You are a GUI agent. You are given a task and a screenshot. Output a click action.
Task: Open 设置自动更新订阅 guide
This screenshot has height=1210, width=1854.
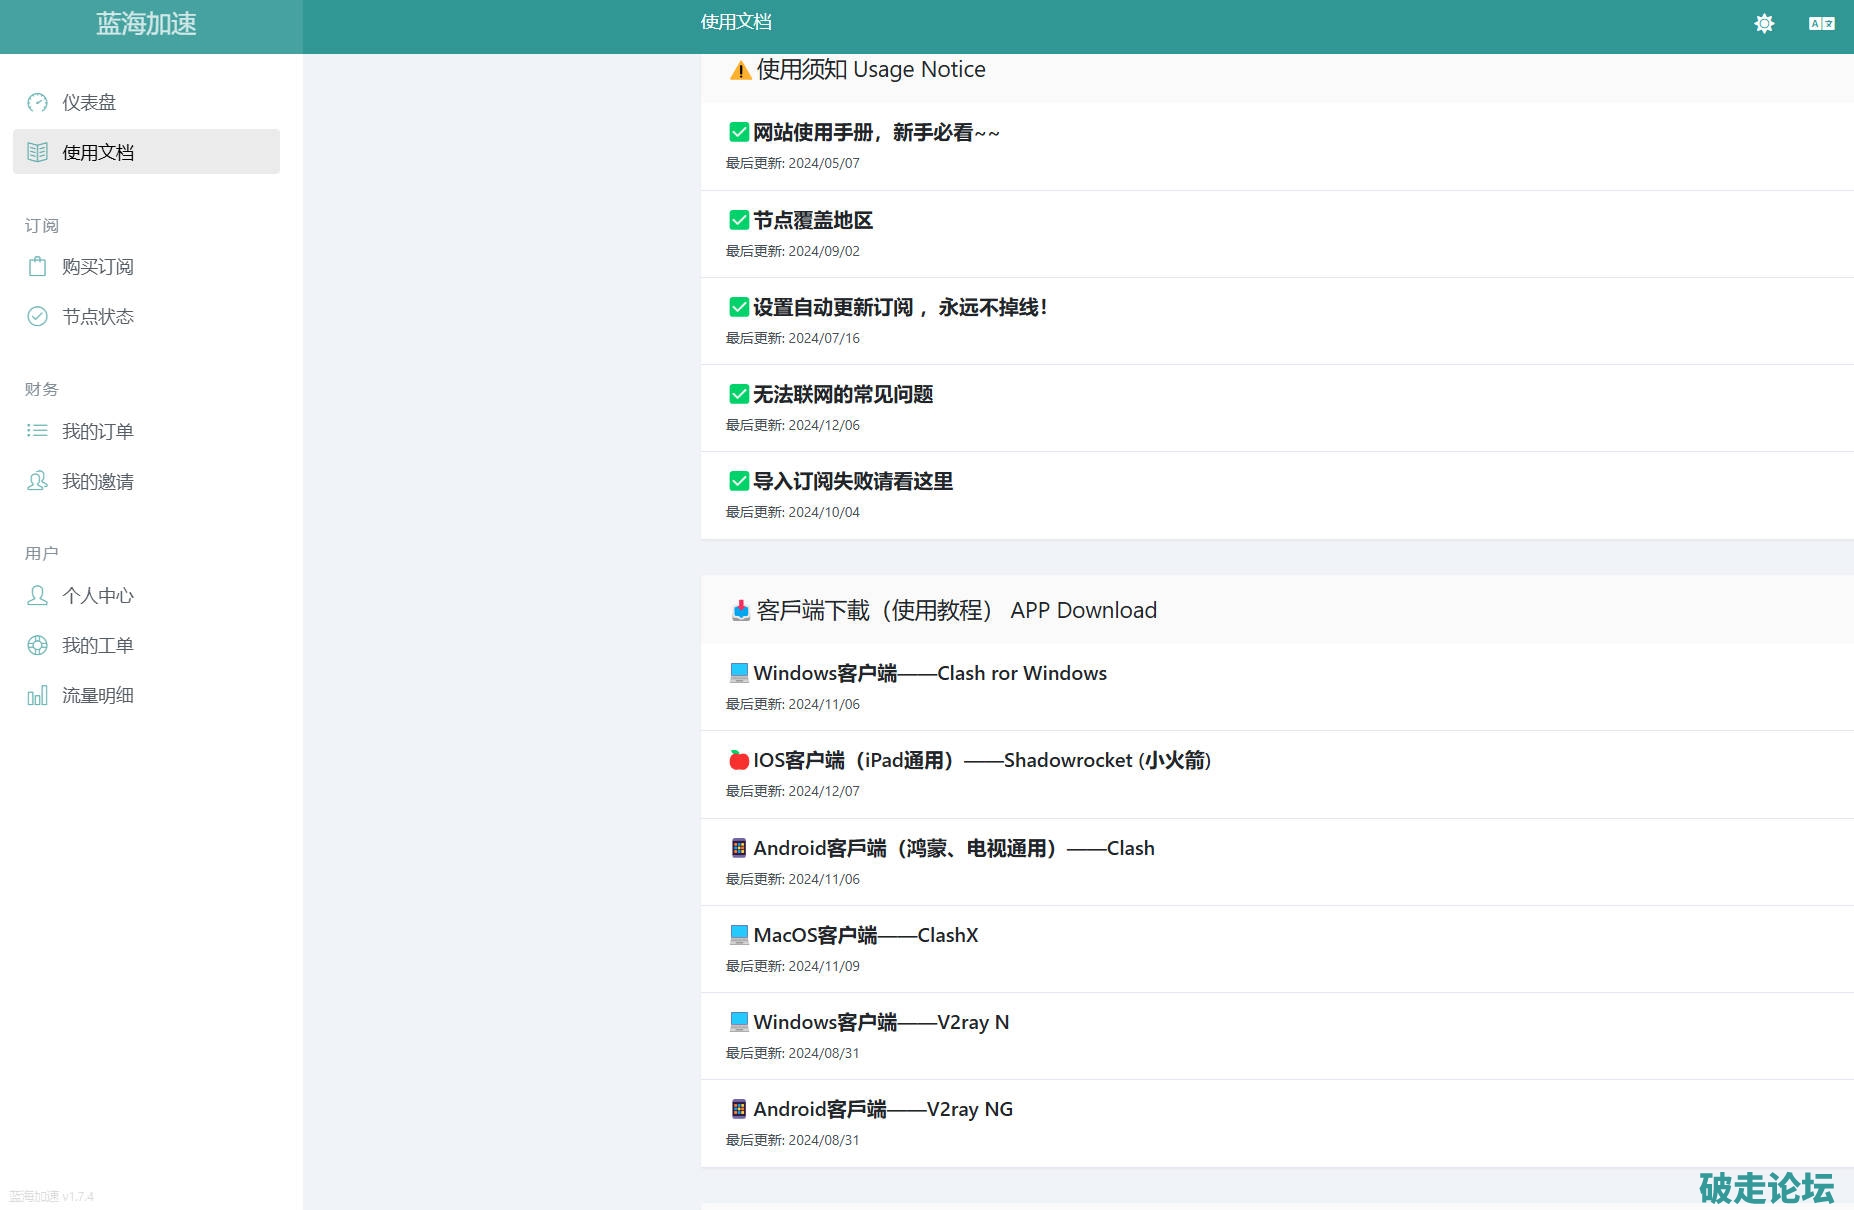point(899,307)
